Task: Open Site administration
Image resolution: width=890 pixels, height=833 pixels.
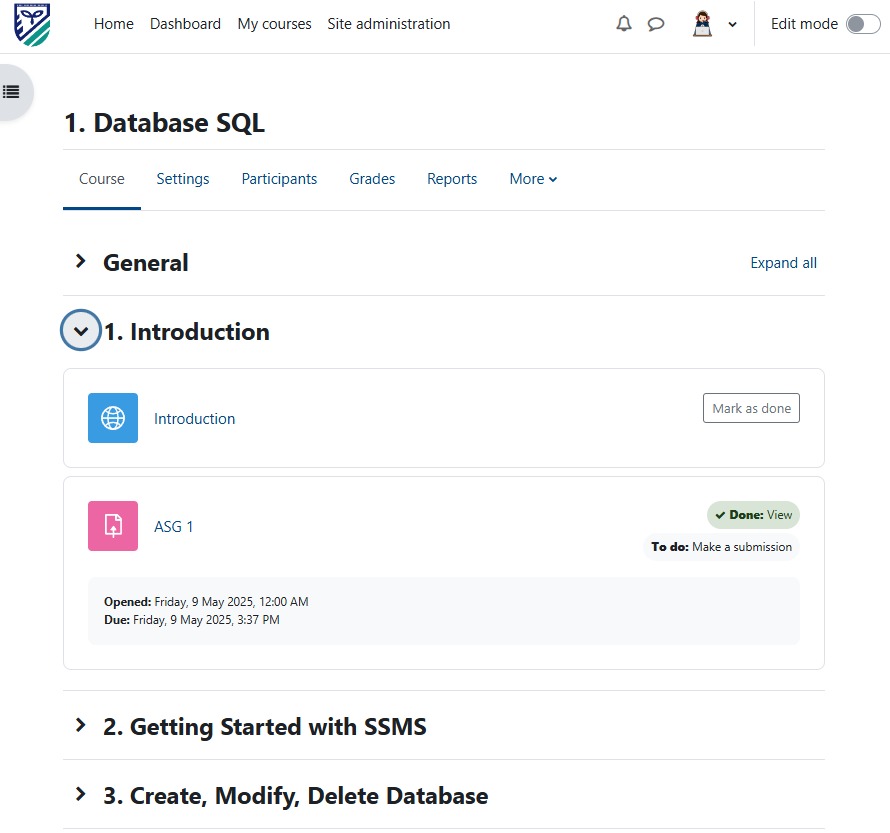Action: [389, 23]
